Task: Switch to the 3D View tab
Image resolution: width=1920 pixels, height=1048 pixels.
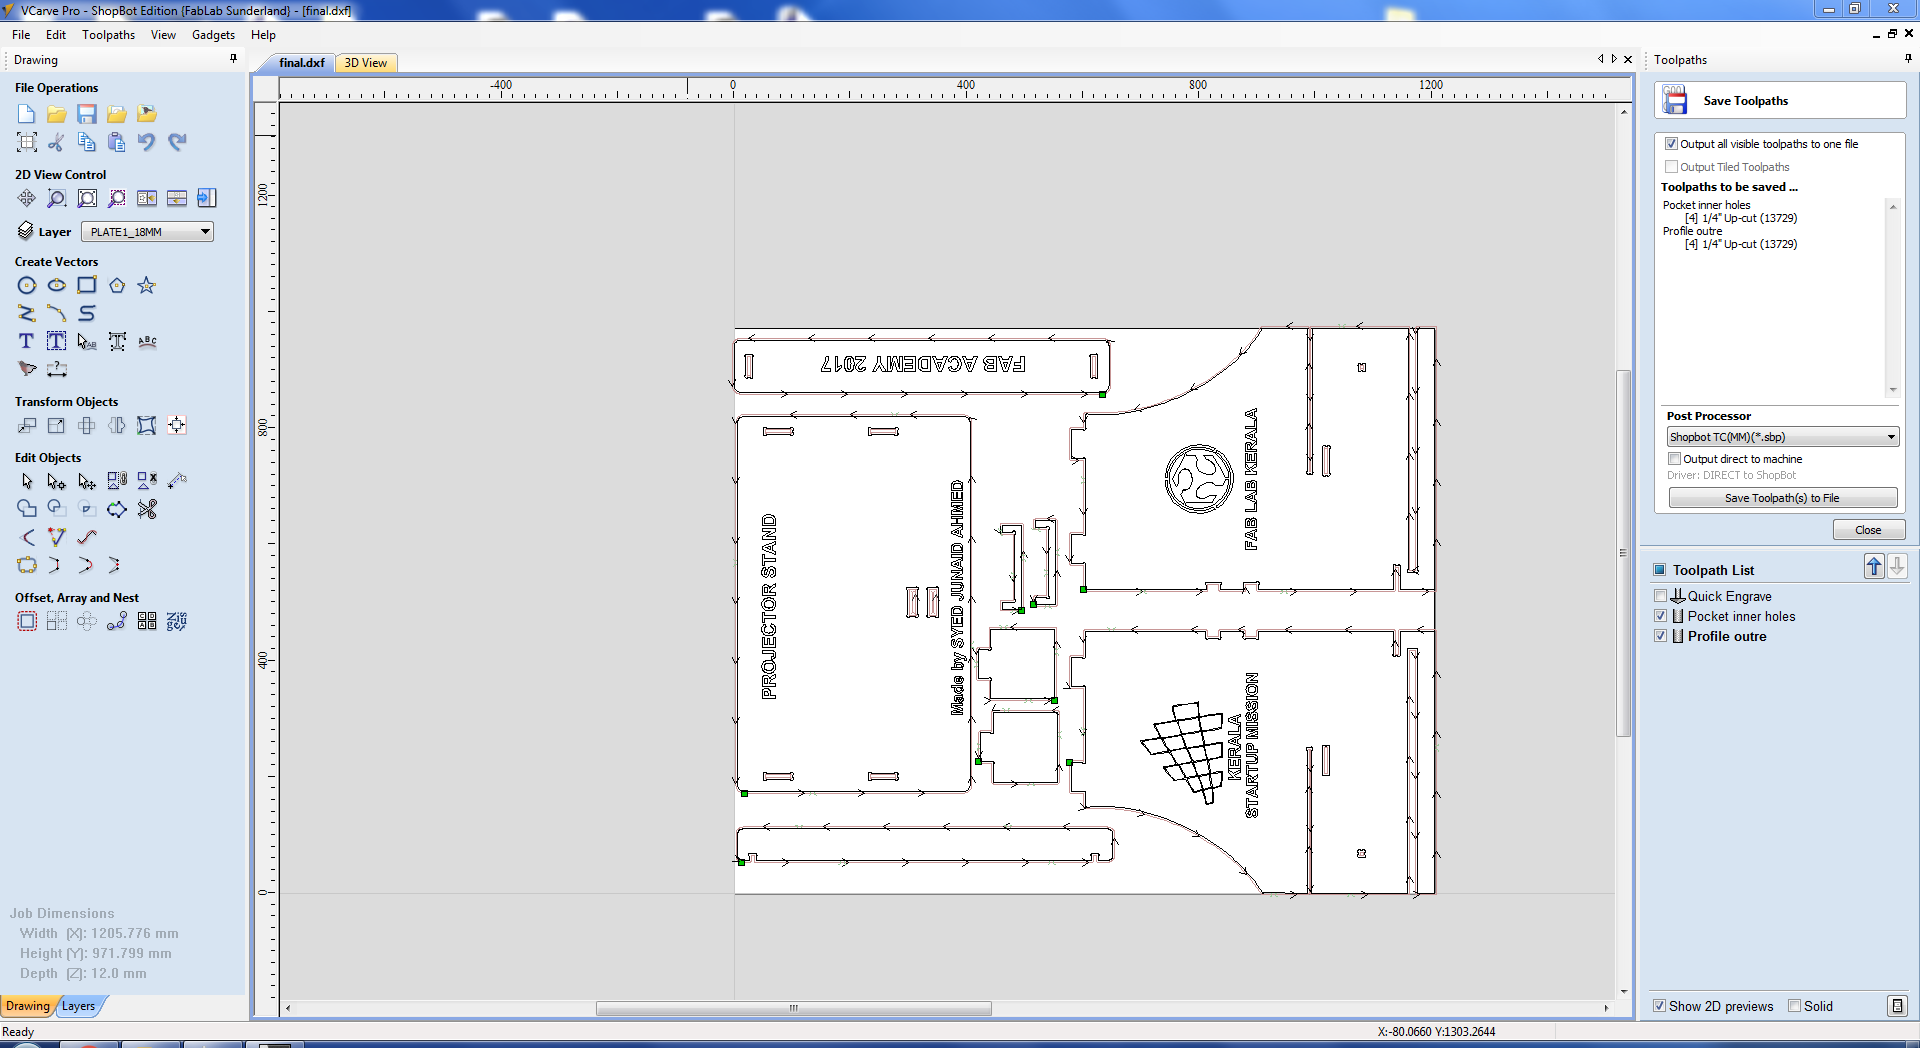Action: pyautogui.click(x=366, y=62)
